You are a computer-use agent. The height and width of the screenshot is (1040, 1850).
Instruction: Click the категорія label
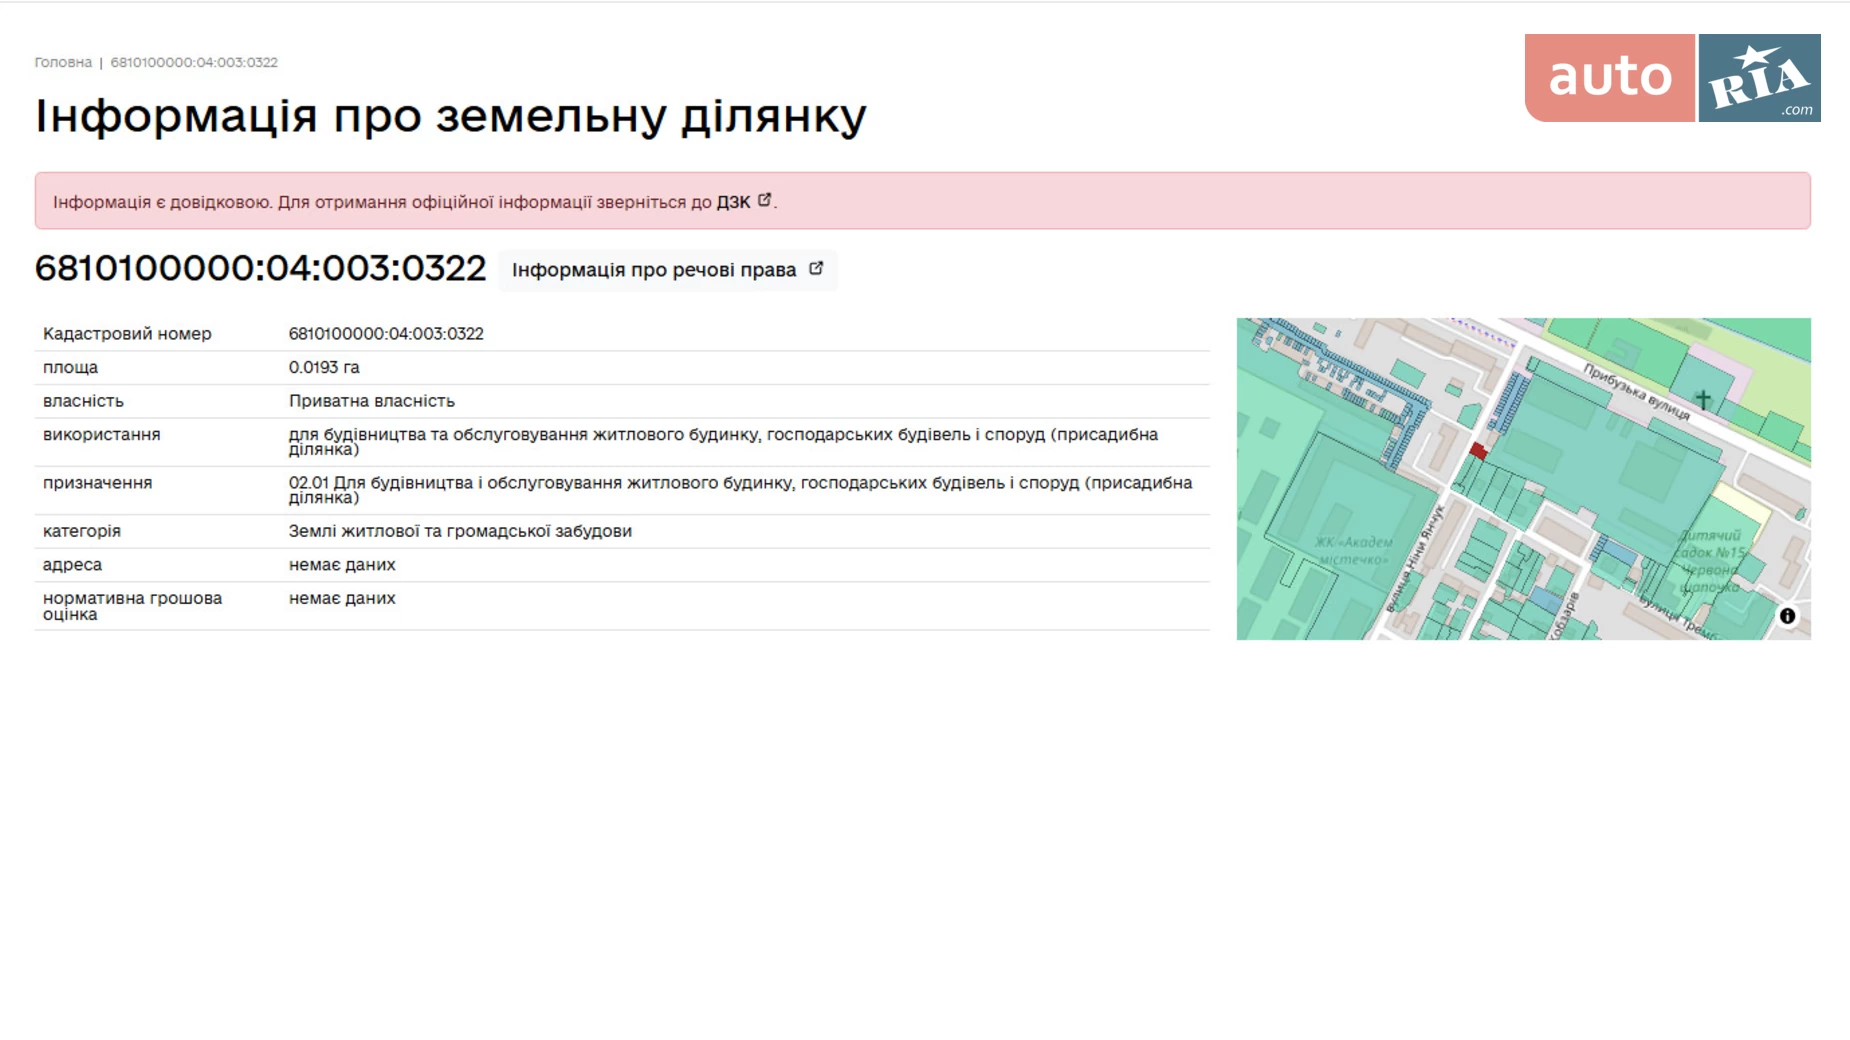pos(81,531)
